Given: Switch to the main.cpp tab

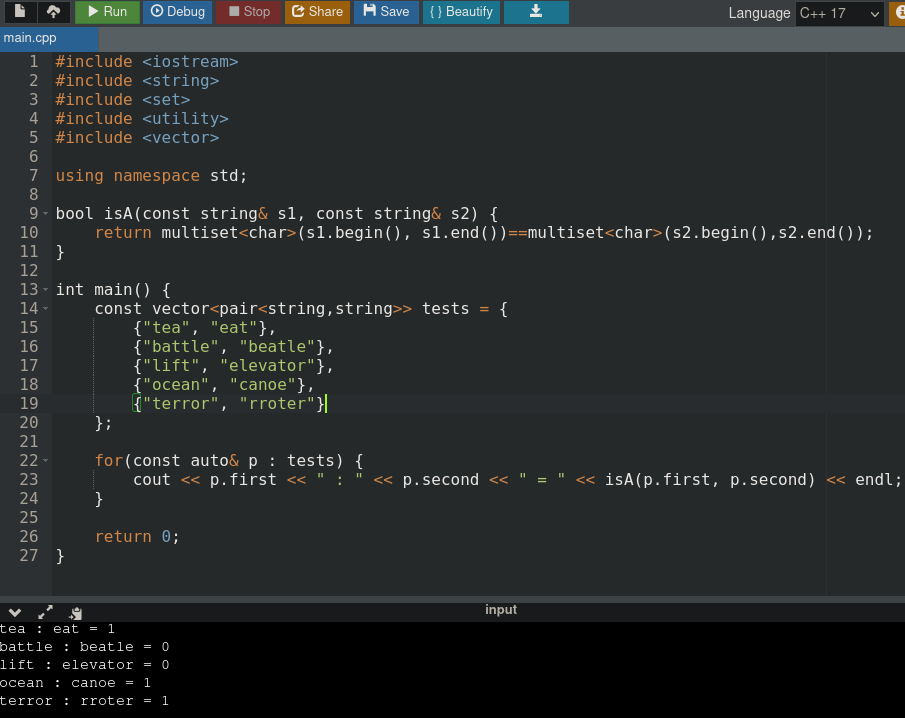Looking at the screenshot, I should (x=48, y=39).
